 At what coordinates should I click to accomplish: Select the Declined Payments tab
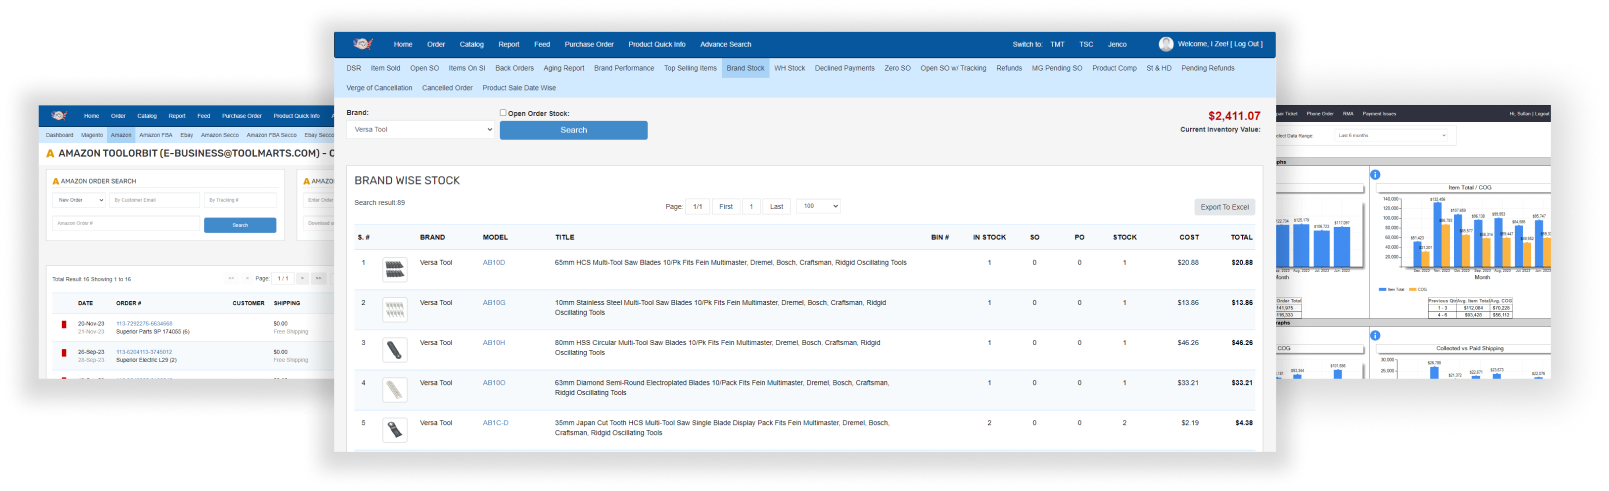click(845, 68)
